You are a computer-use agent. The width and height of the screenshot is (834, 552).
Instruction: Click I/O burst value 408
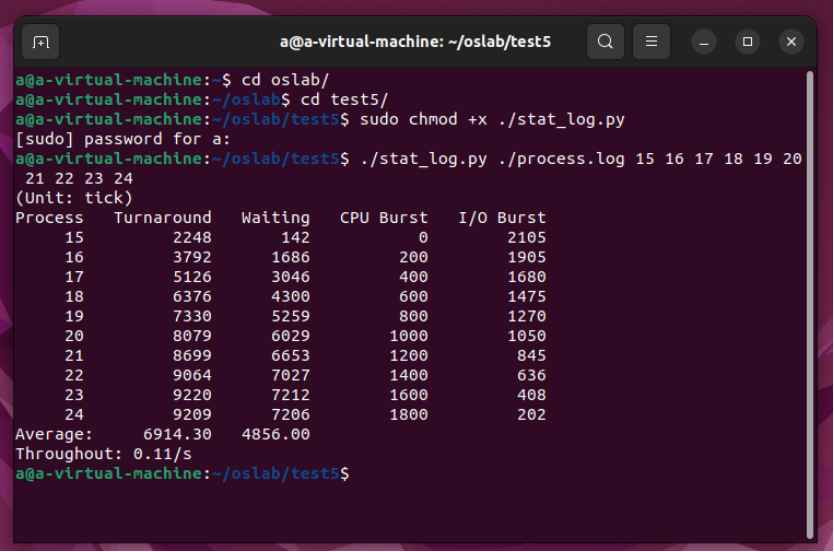(531, 395)
